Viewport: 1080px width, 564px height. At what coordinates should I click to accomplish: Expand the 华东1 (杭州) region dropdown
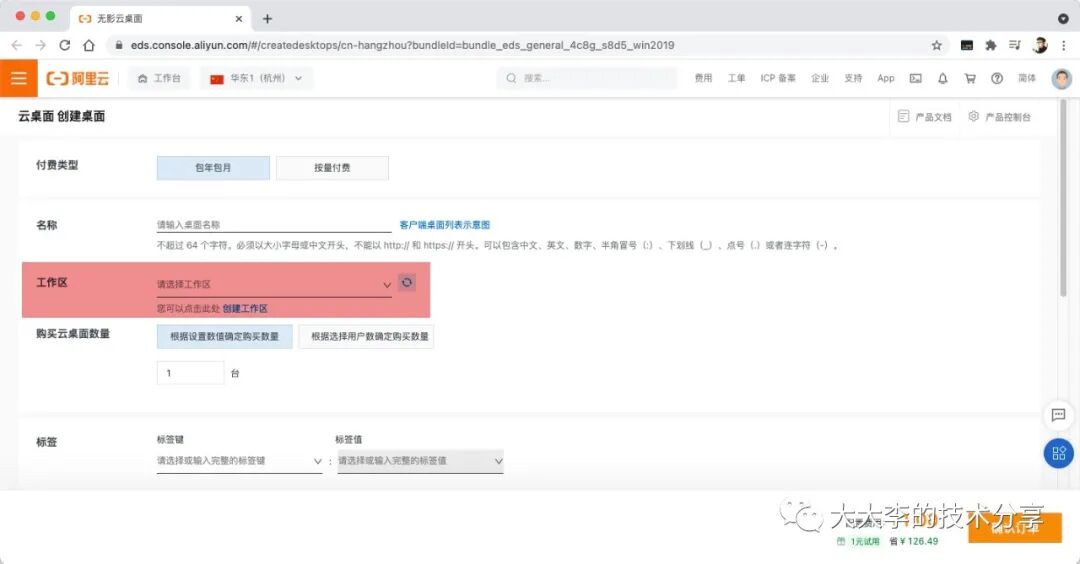[x=256, y=79]
